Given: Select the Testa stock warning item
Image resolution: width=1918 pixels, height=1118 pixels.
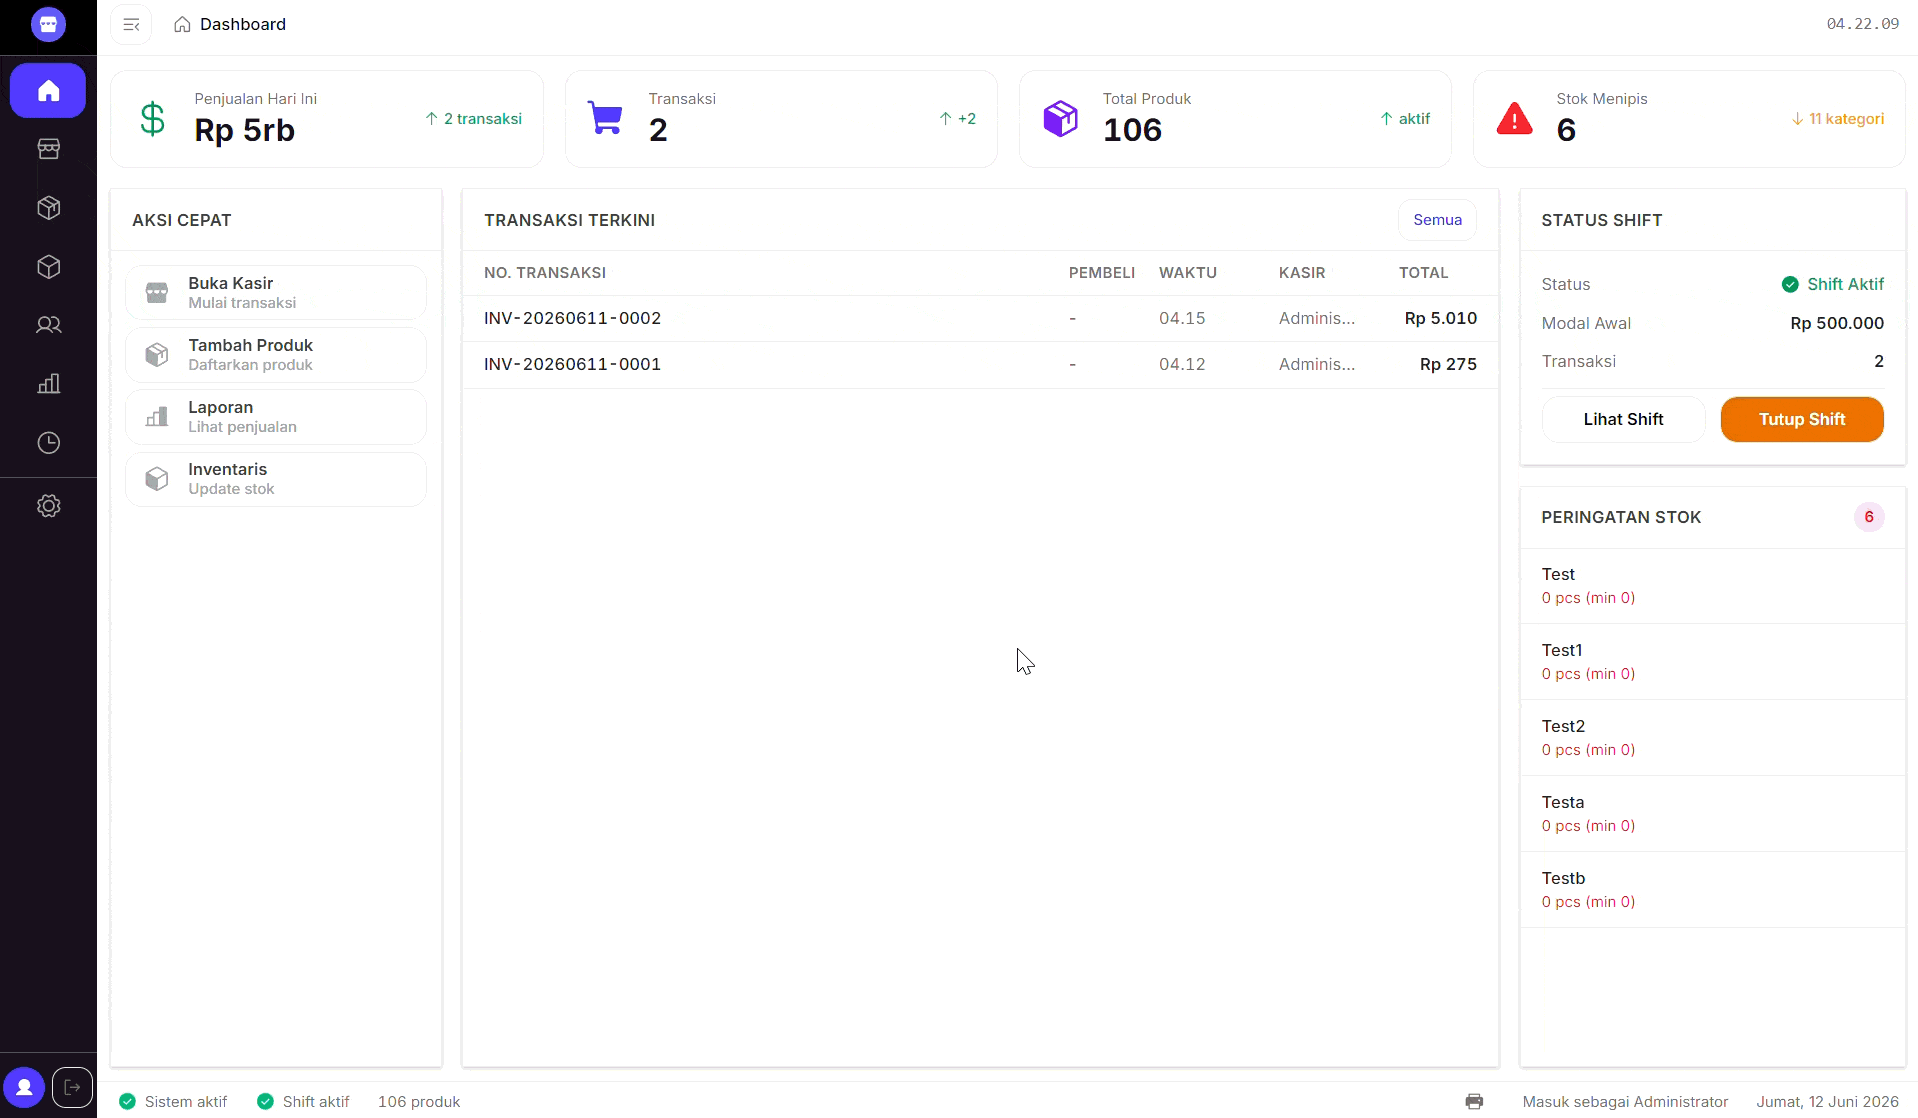Looking at the screenshot, I should 1712,814.
